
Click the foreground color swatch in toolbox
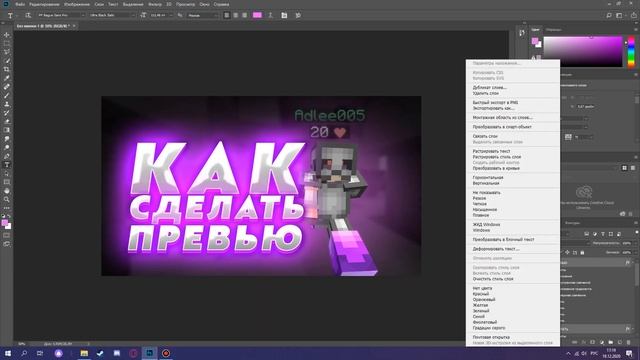(x=4, y=222)
